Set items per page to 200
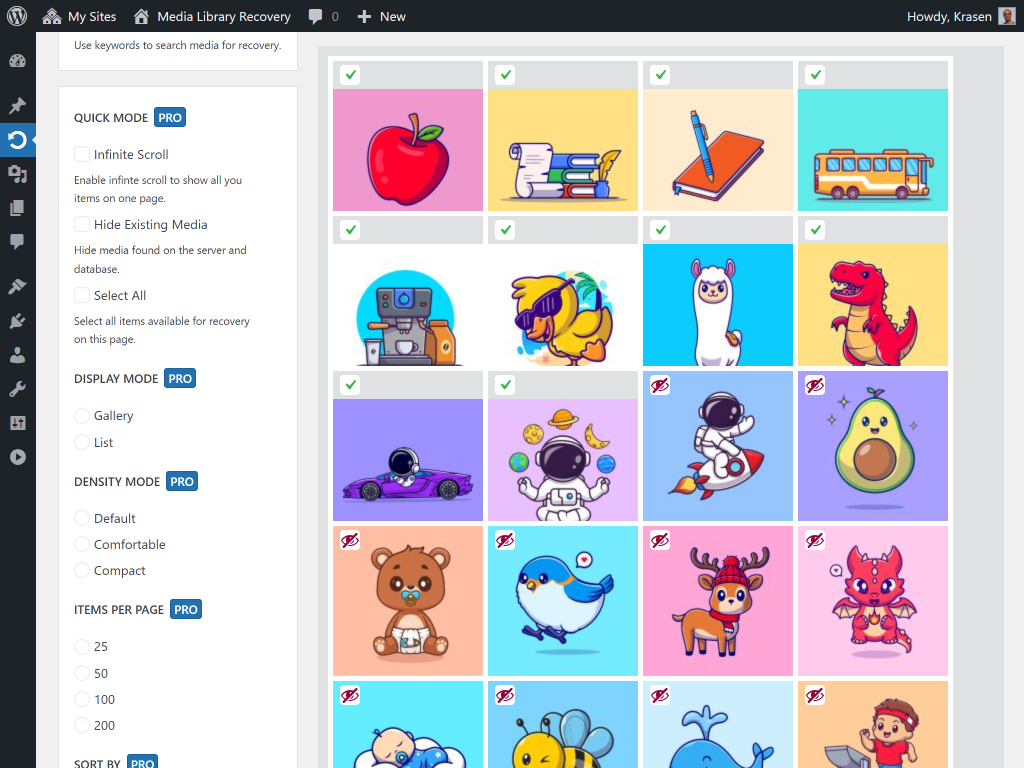 point(80,725)
